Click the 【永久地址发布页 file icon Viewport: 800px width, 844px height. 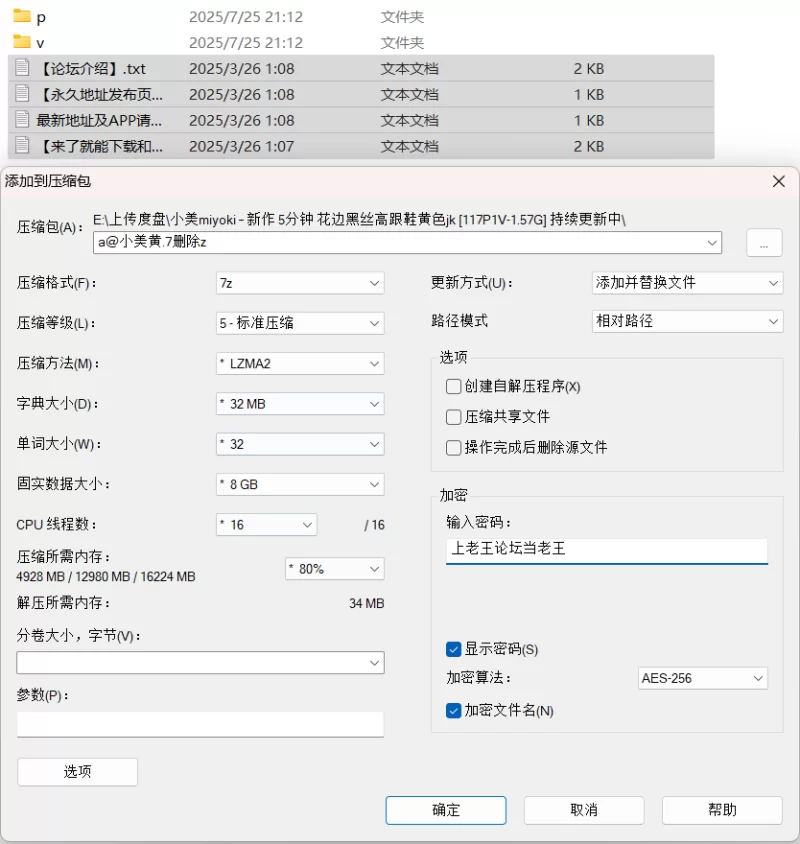pyautogui.click(x=22, y=93)
